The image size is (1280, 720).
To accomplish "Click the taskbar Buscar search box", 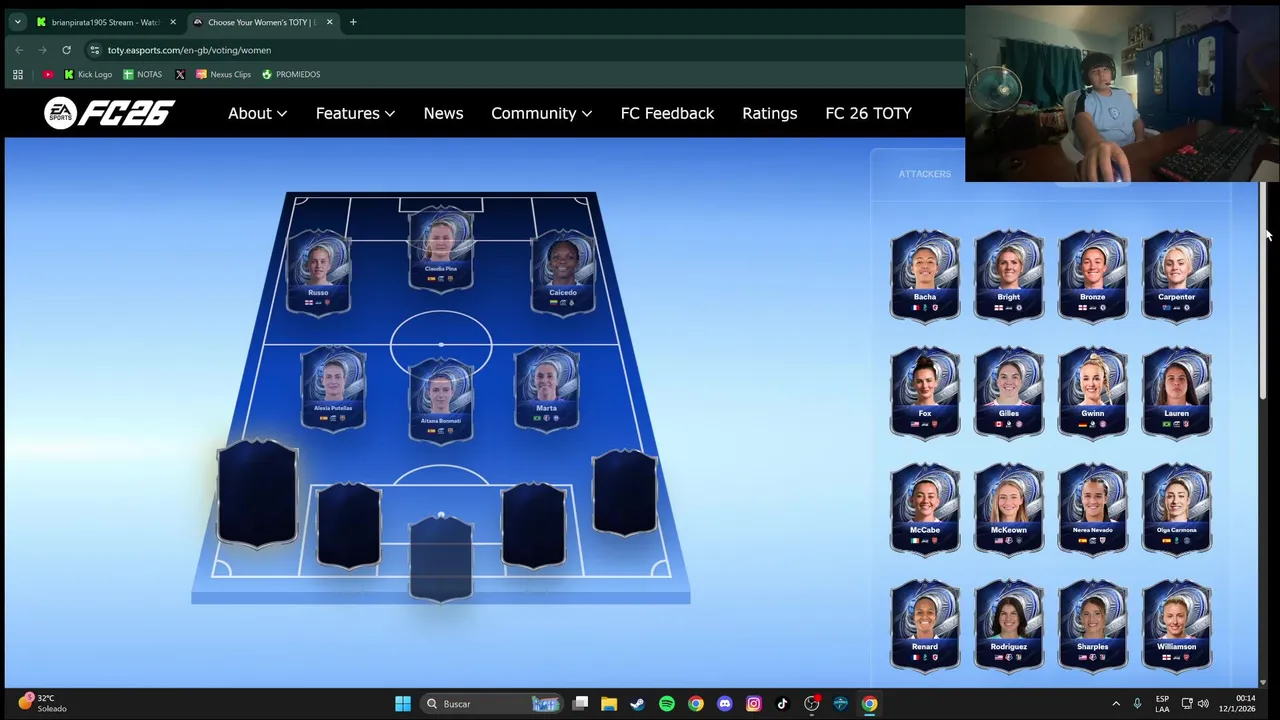I will pos(491,704).
